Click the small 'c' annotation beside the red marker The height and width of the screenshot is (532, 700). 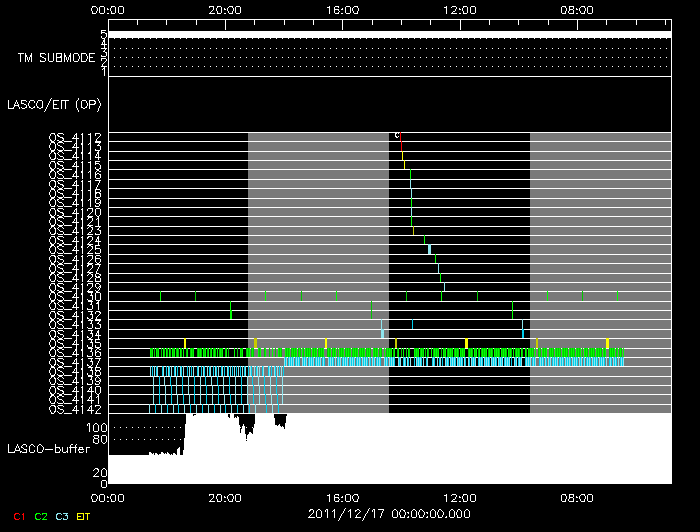pyautogui.click(x=397, y=135)
